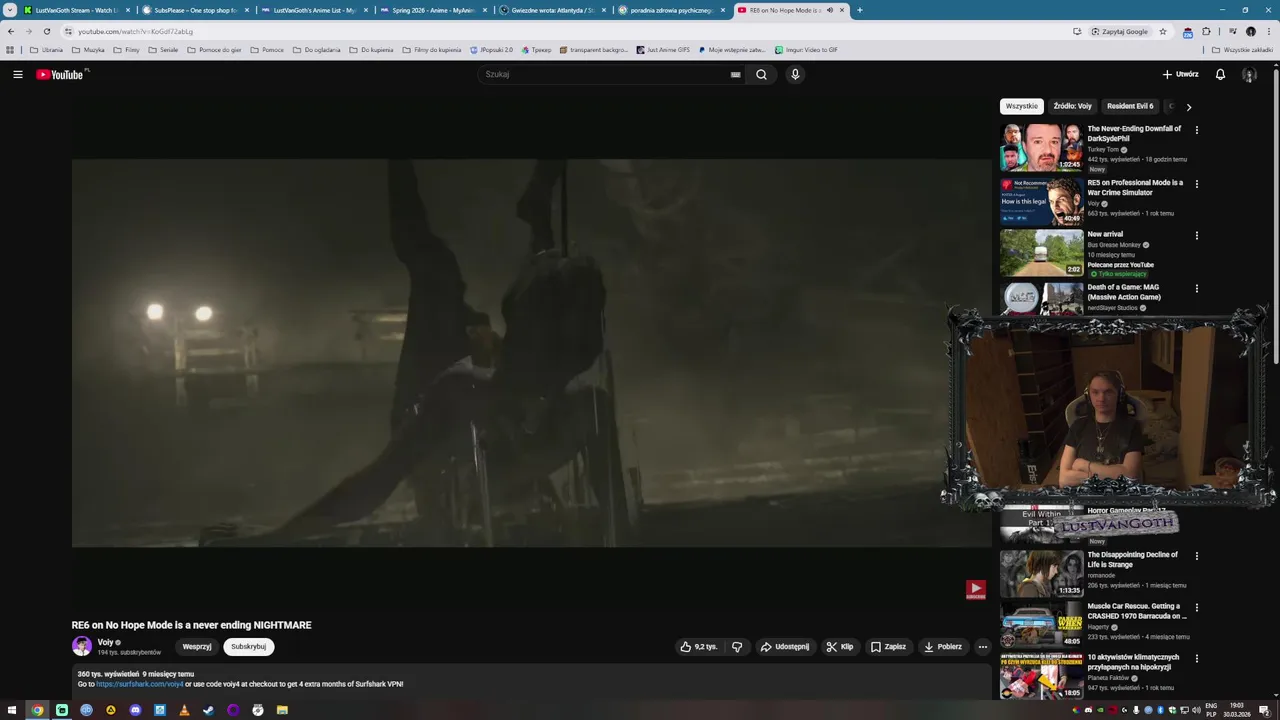The height and width of the screenshot is (720, 1280).
Task: Open Wszystkie zakładki bookmarks folder
Action: pyautogui.click(x=1242, y=49)
